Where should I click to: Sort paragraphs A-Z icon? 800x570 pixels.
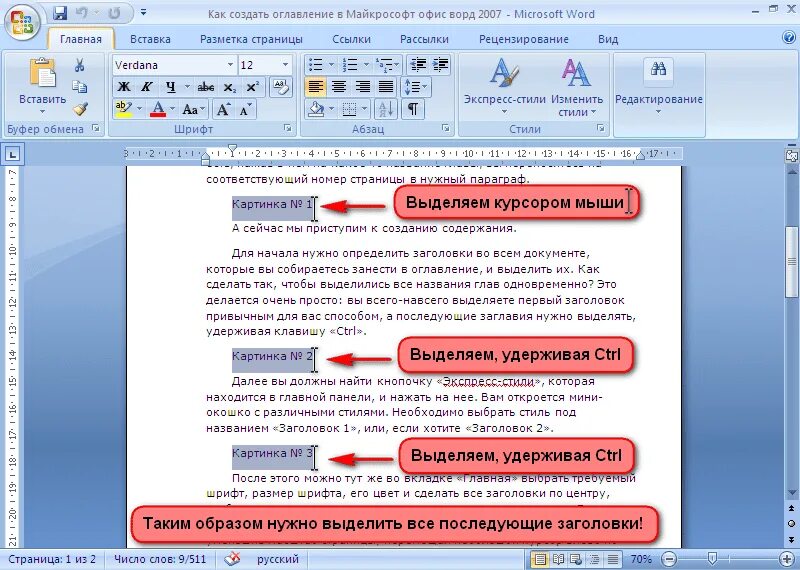385,109
